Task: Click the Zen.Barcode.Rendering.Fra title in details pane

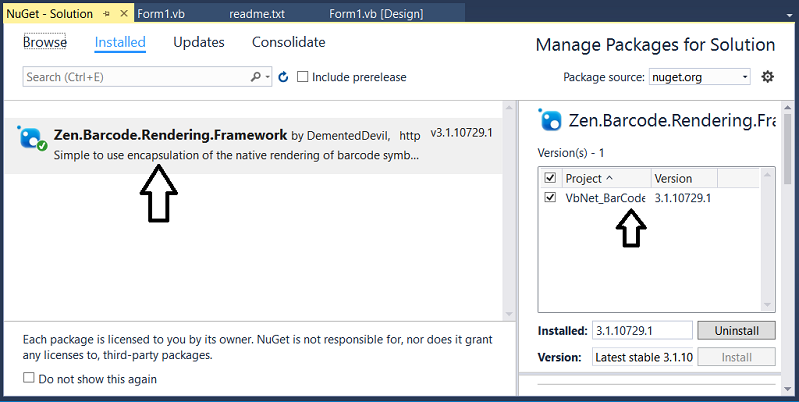Action: click(672, 121)
